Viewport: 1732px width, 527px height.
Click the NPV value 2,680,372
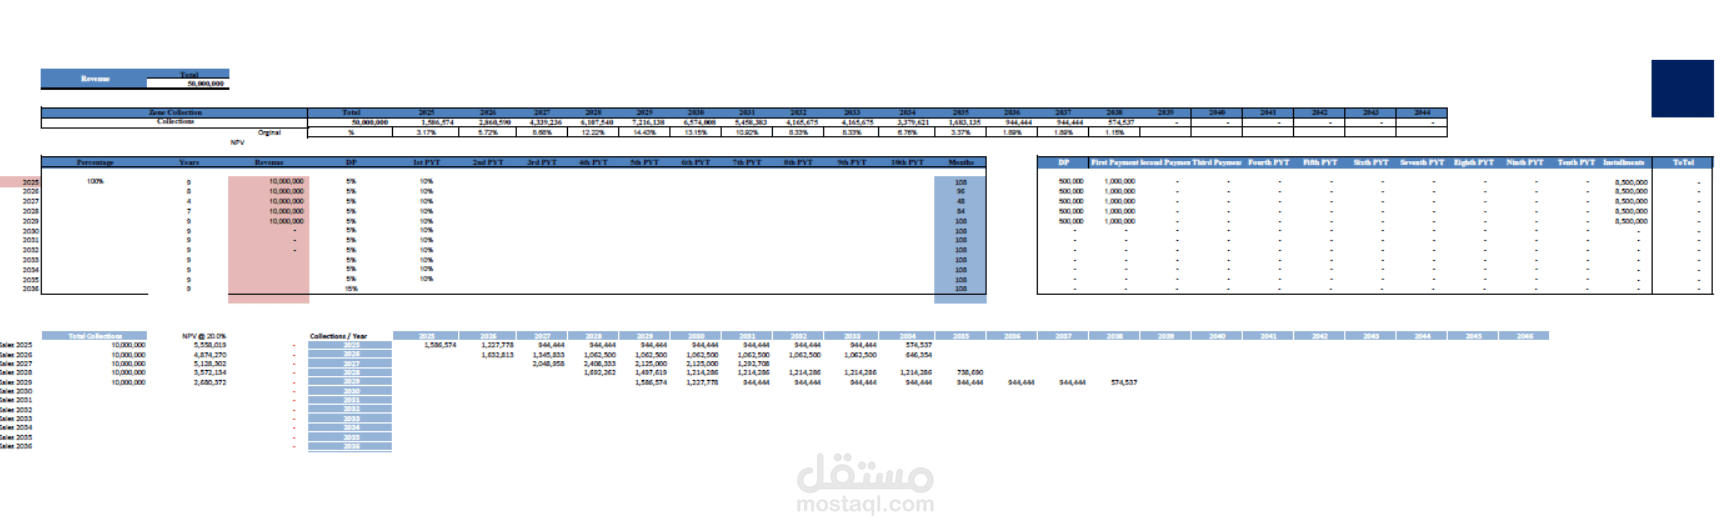coord(209,382)
